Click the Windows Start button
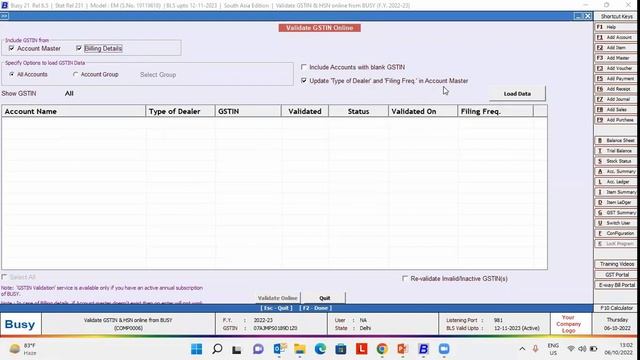The height and width of the screenshot is (360, 640). click(196, 349)
